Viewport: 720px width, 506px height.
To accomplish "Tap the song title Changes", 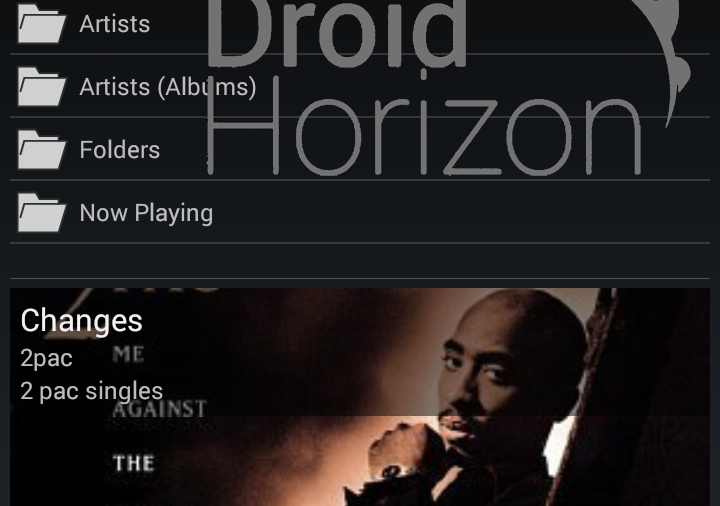I will pyautogui.click(x=81, y=320).
